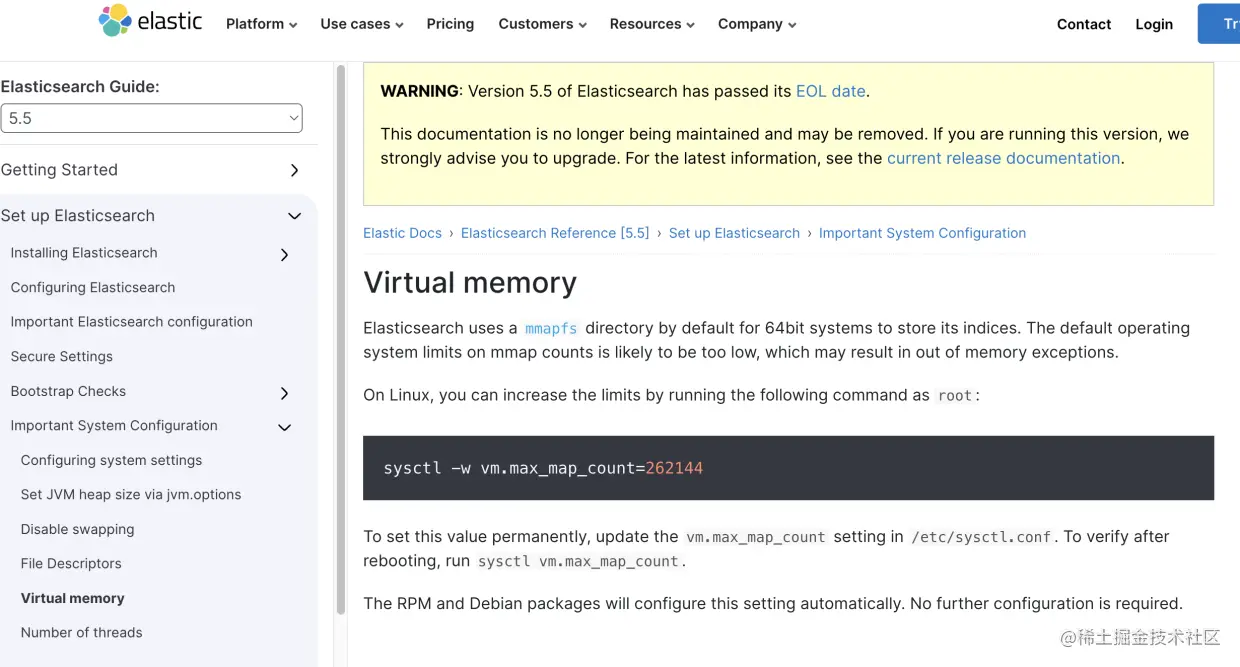Open File Descriptors page
1240x667 pixels.
tap(71, 563)
